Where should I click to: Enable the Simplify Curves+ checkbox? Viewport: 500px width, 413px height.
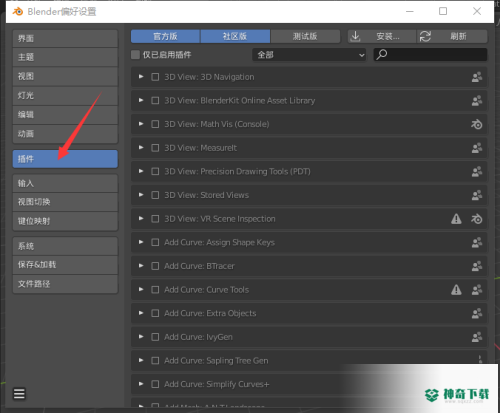click(x=155, y=384)
